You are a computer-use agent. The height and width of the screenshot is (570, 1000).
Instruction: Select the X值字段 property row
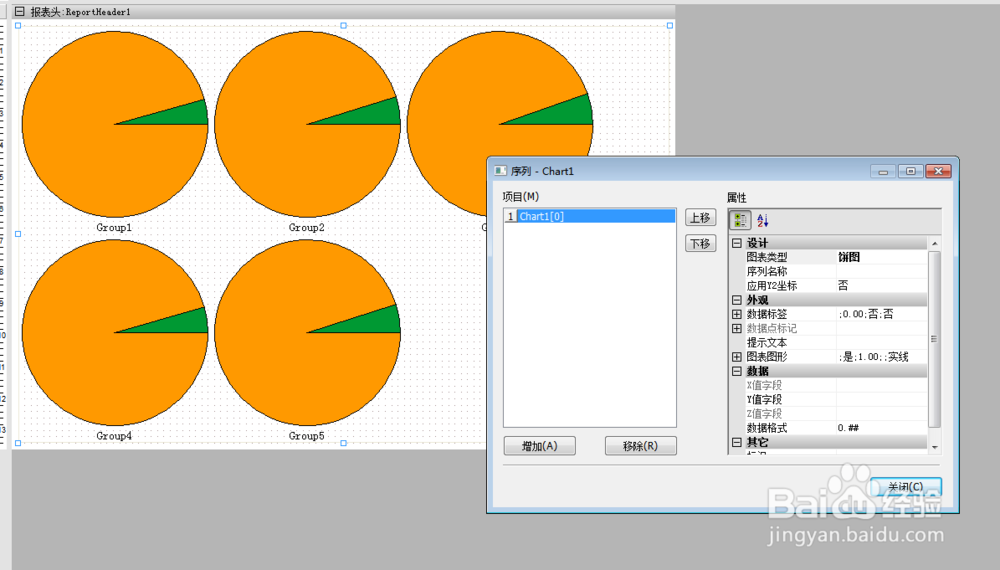[x=835, y=385]
